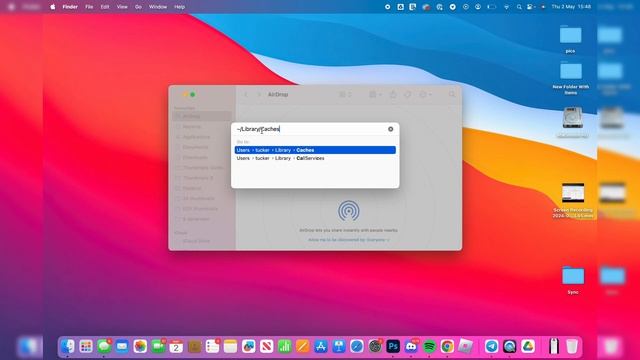
Task: Open the Finder menu in menu bar
Action: tap(70, 7)
